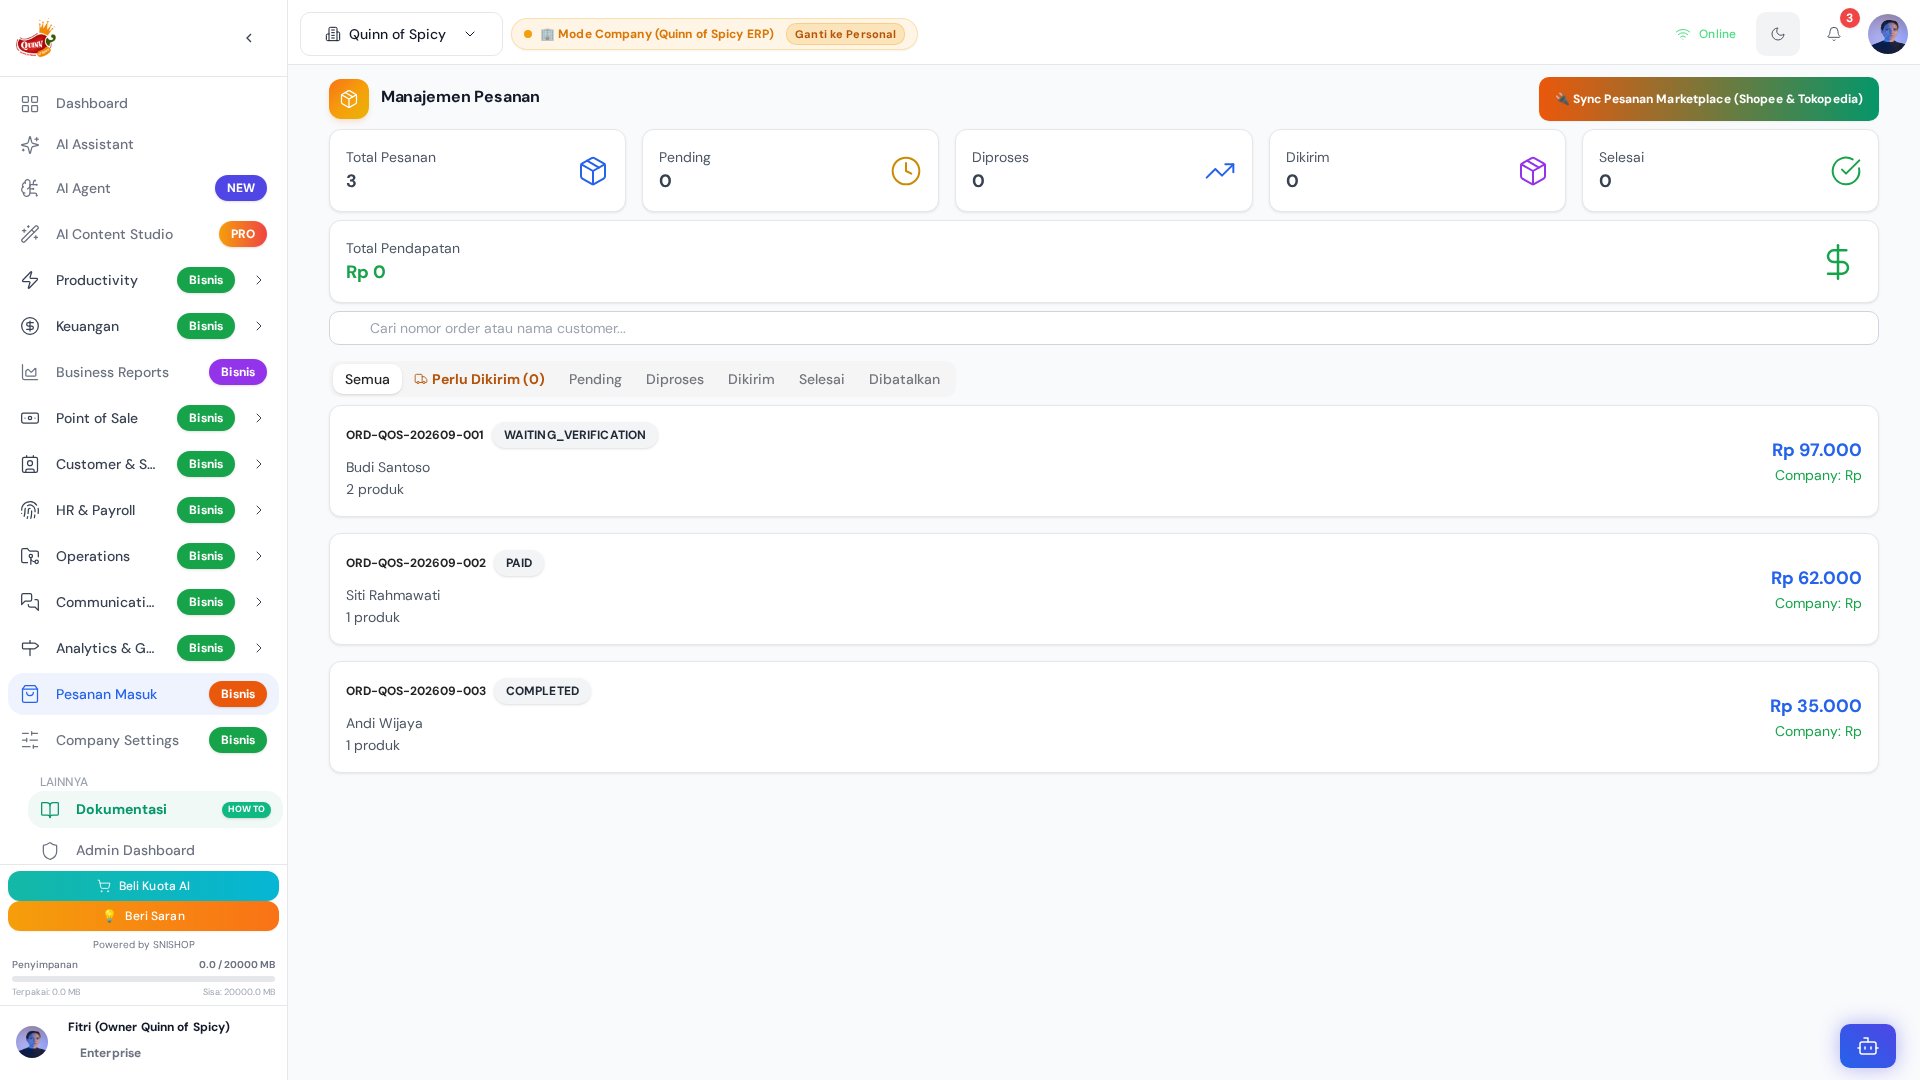The image size is (1920, 1080).
Task: Select the Dibatalkan tab
Action: coord(904,379)
